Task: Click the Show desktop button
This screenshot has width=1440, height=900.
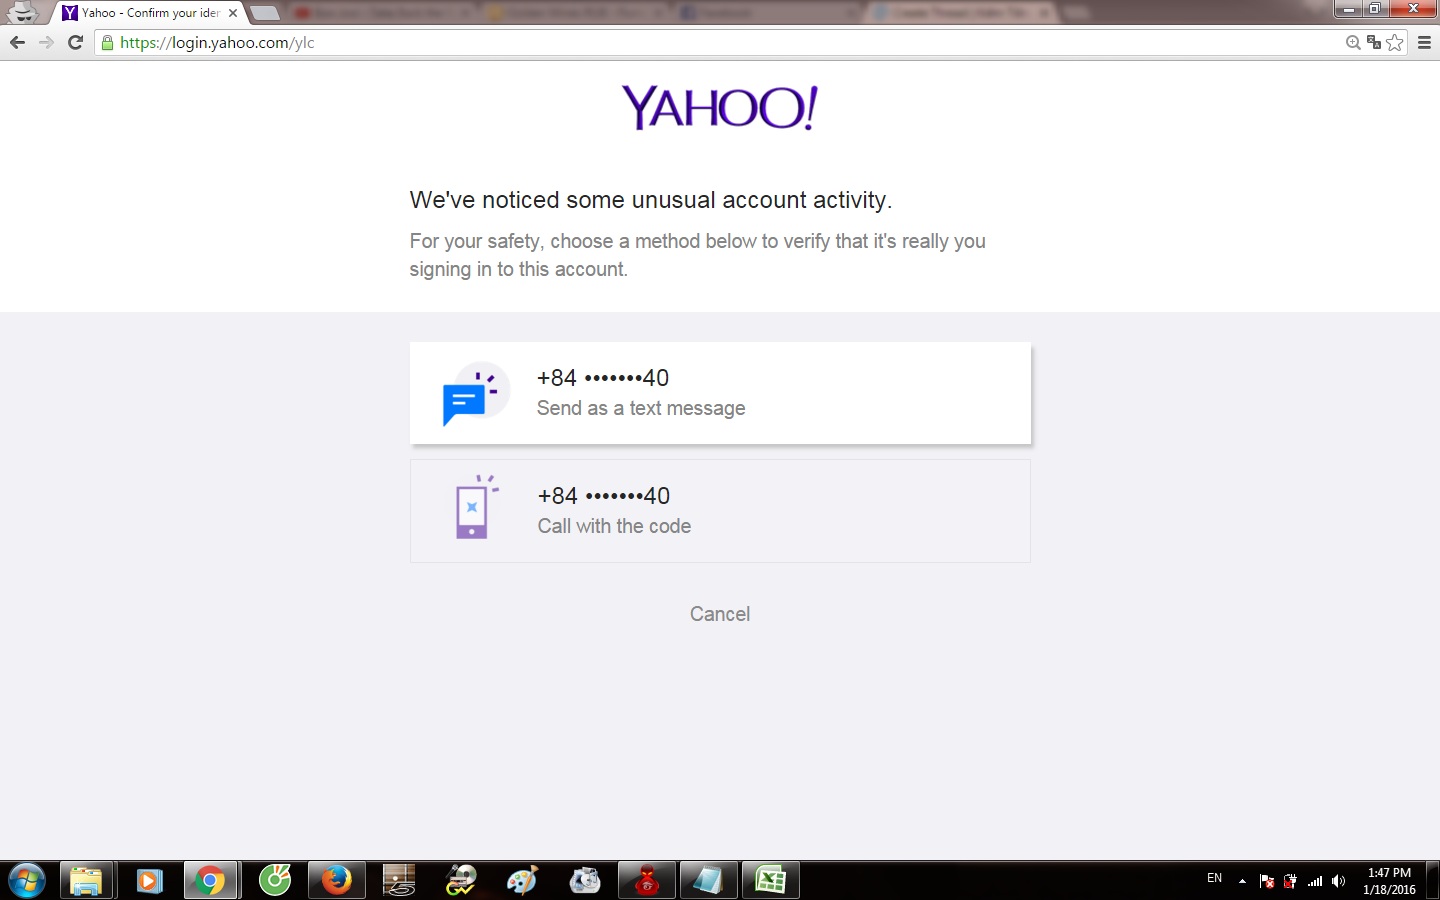Action: coord(1433,881)
